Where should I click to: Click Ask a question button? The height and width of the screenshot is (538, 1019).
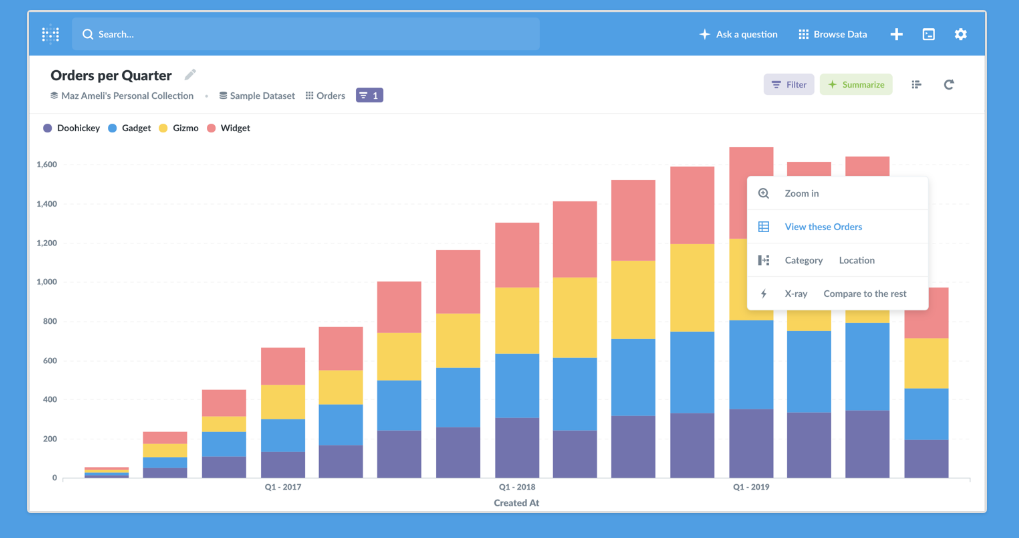coord(737,34)
